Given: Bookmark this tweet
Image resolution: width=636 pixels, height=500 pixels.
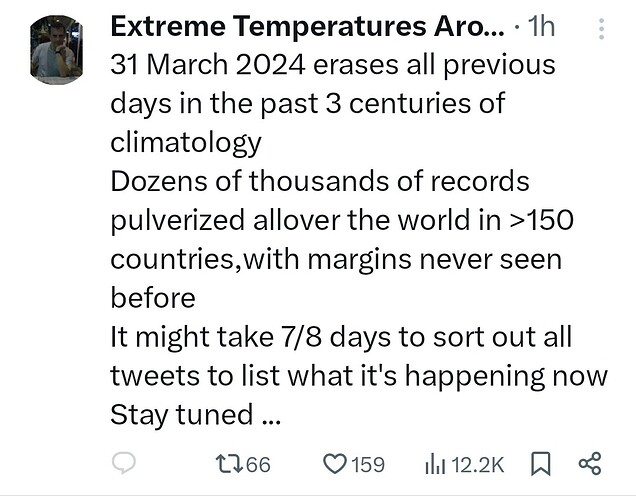Looking at the screenshot, I should (x=541, y=464).
